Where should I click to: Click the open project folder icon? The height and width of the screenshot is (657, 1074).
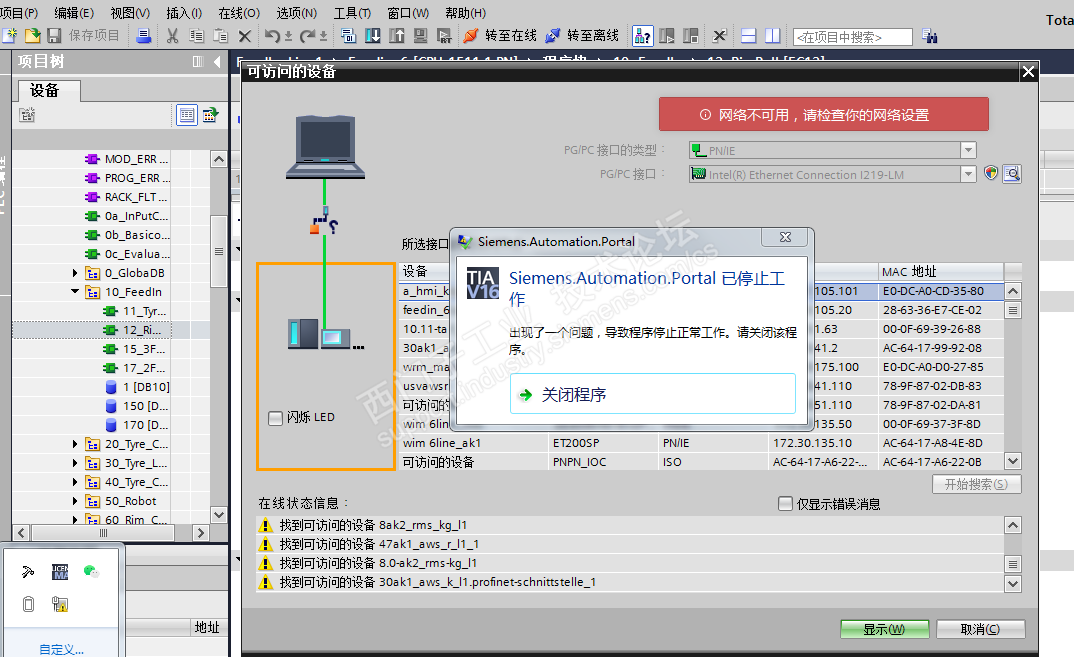pos(32,36)
